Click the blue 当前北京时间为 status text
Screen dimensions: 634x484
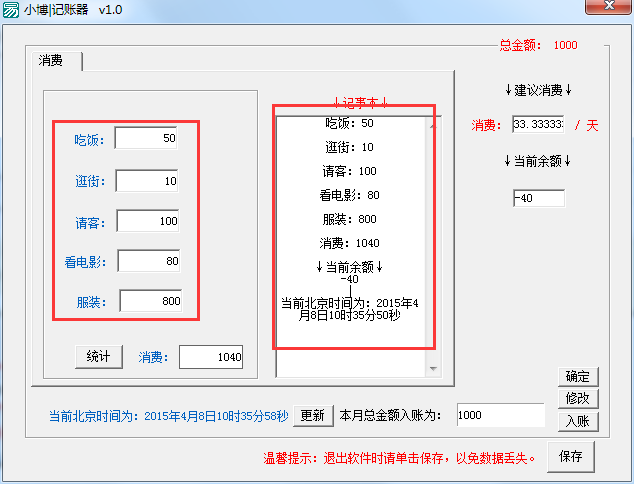point(169,416)
